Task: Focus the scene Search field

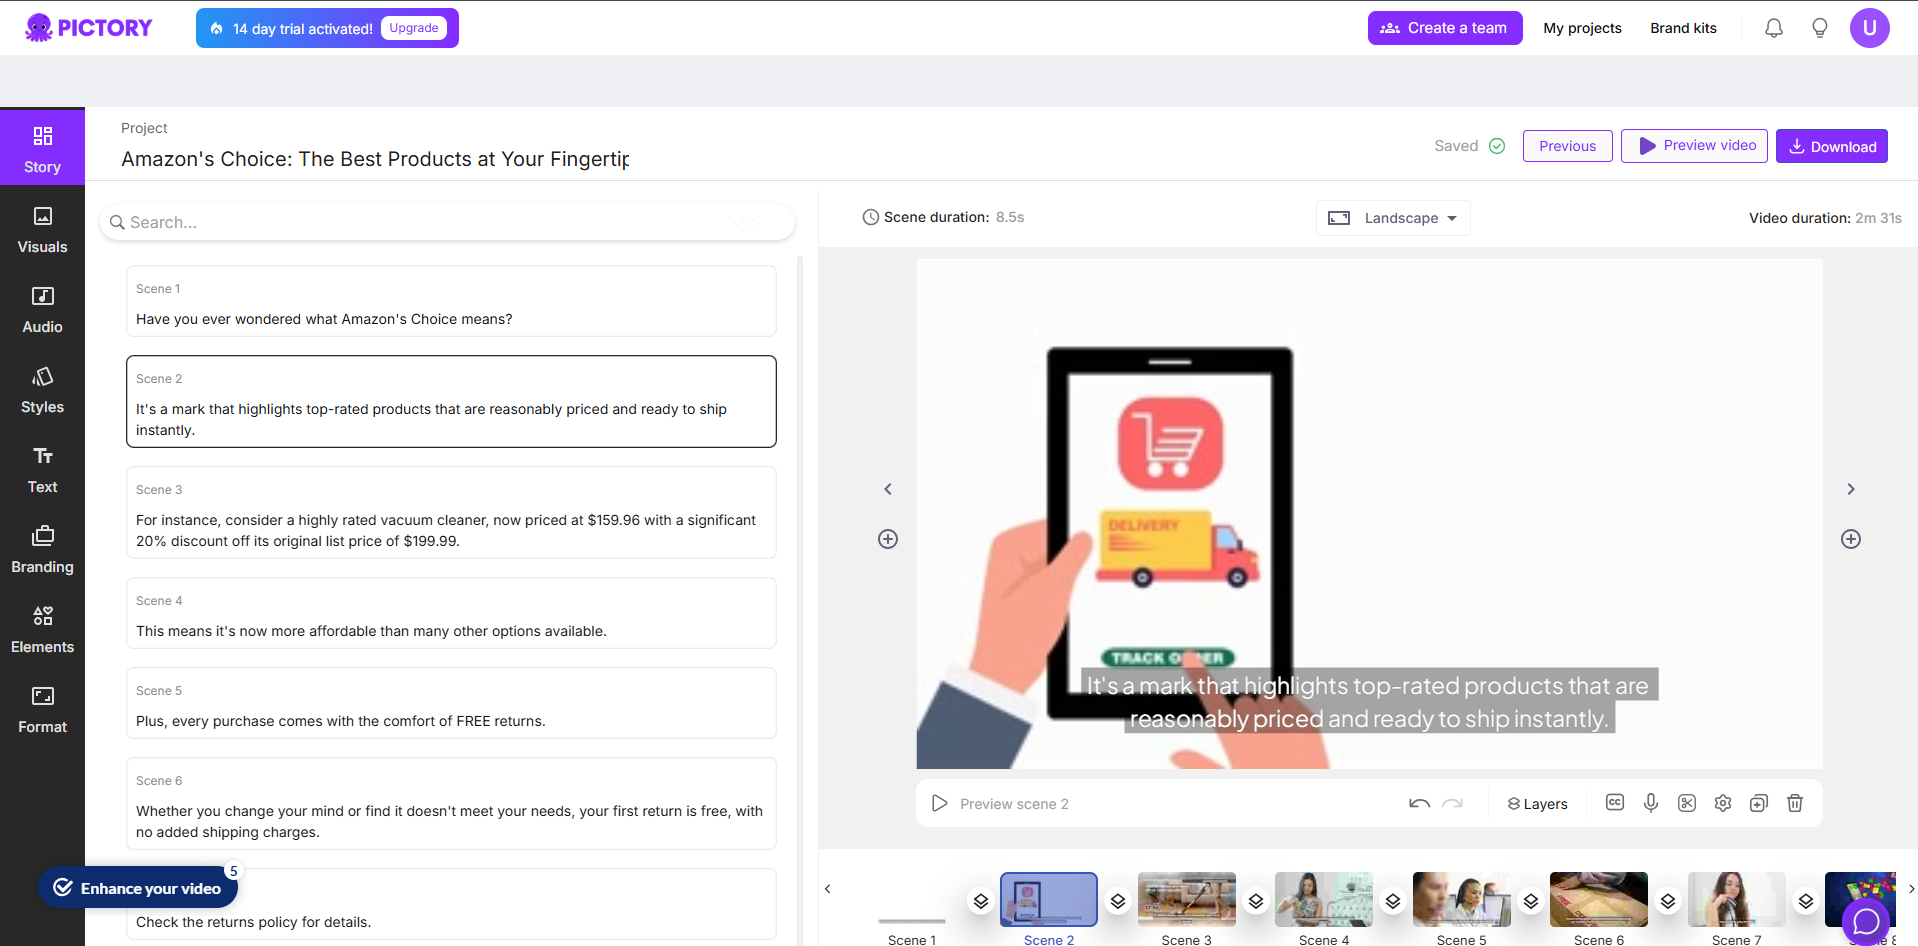Action: tap(447, 222)
